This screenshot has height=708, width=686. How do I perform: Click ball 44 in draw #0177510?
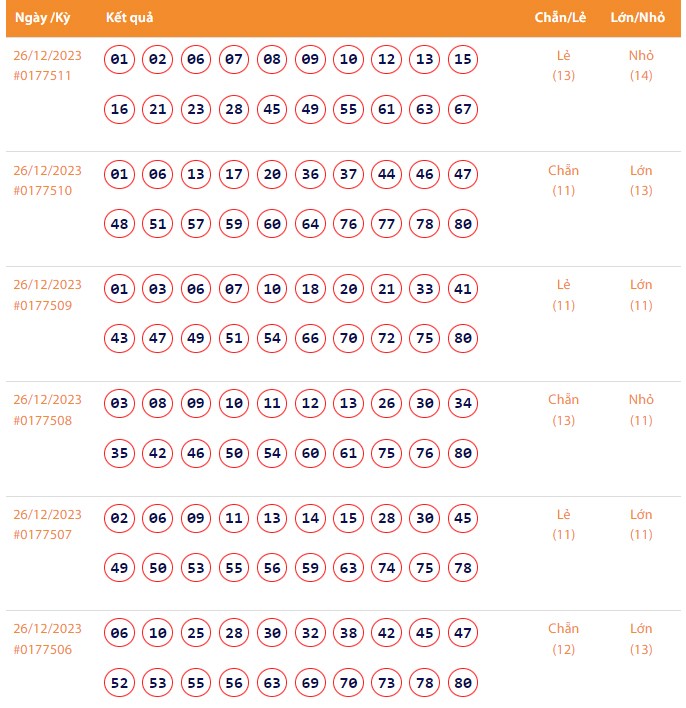pyautogui.click(x=386, y=174)
